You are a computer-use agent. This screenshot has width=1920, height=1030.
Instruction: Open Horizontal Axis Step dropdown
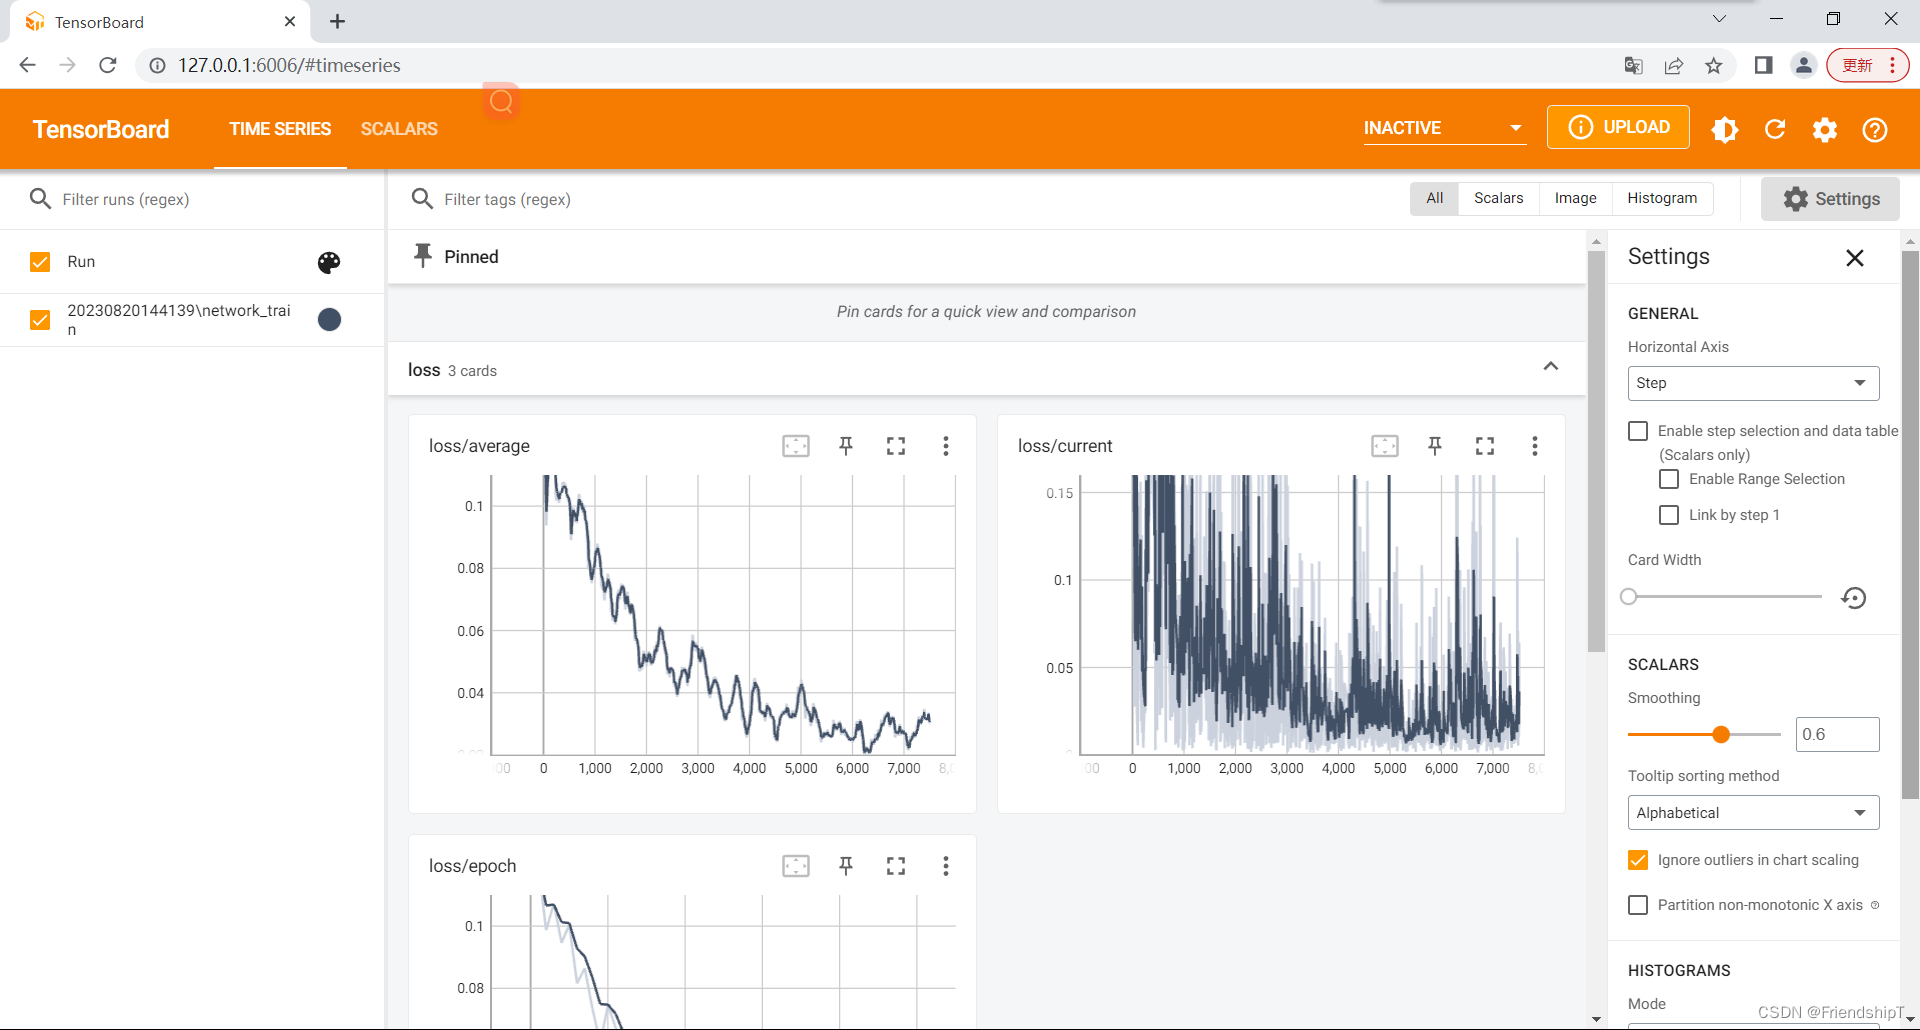coord(1753,383)
